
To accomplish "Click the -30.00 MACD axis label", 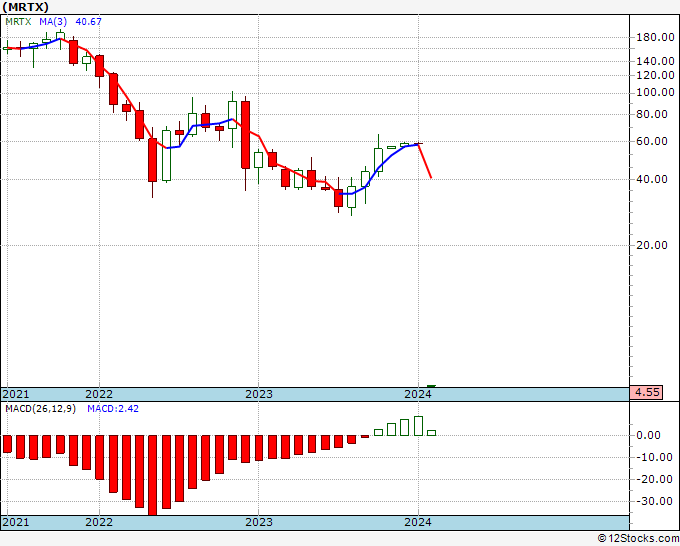I will [x=655, y=501].
